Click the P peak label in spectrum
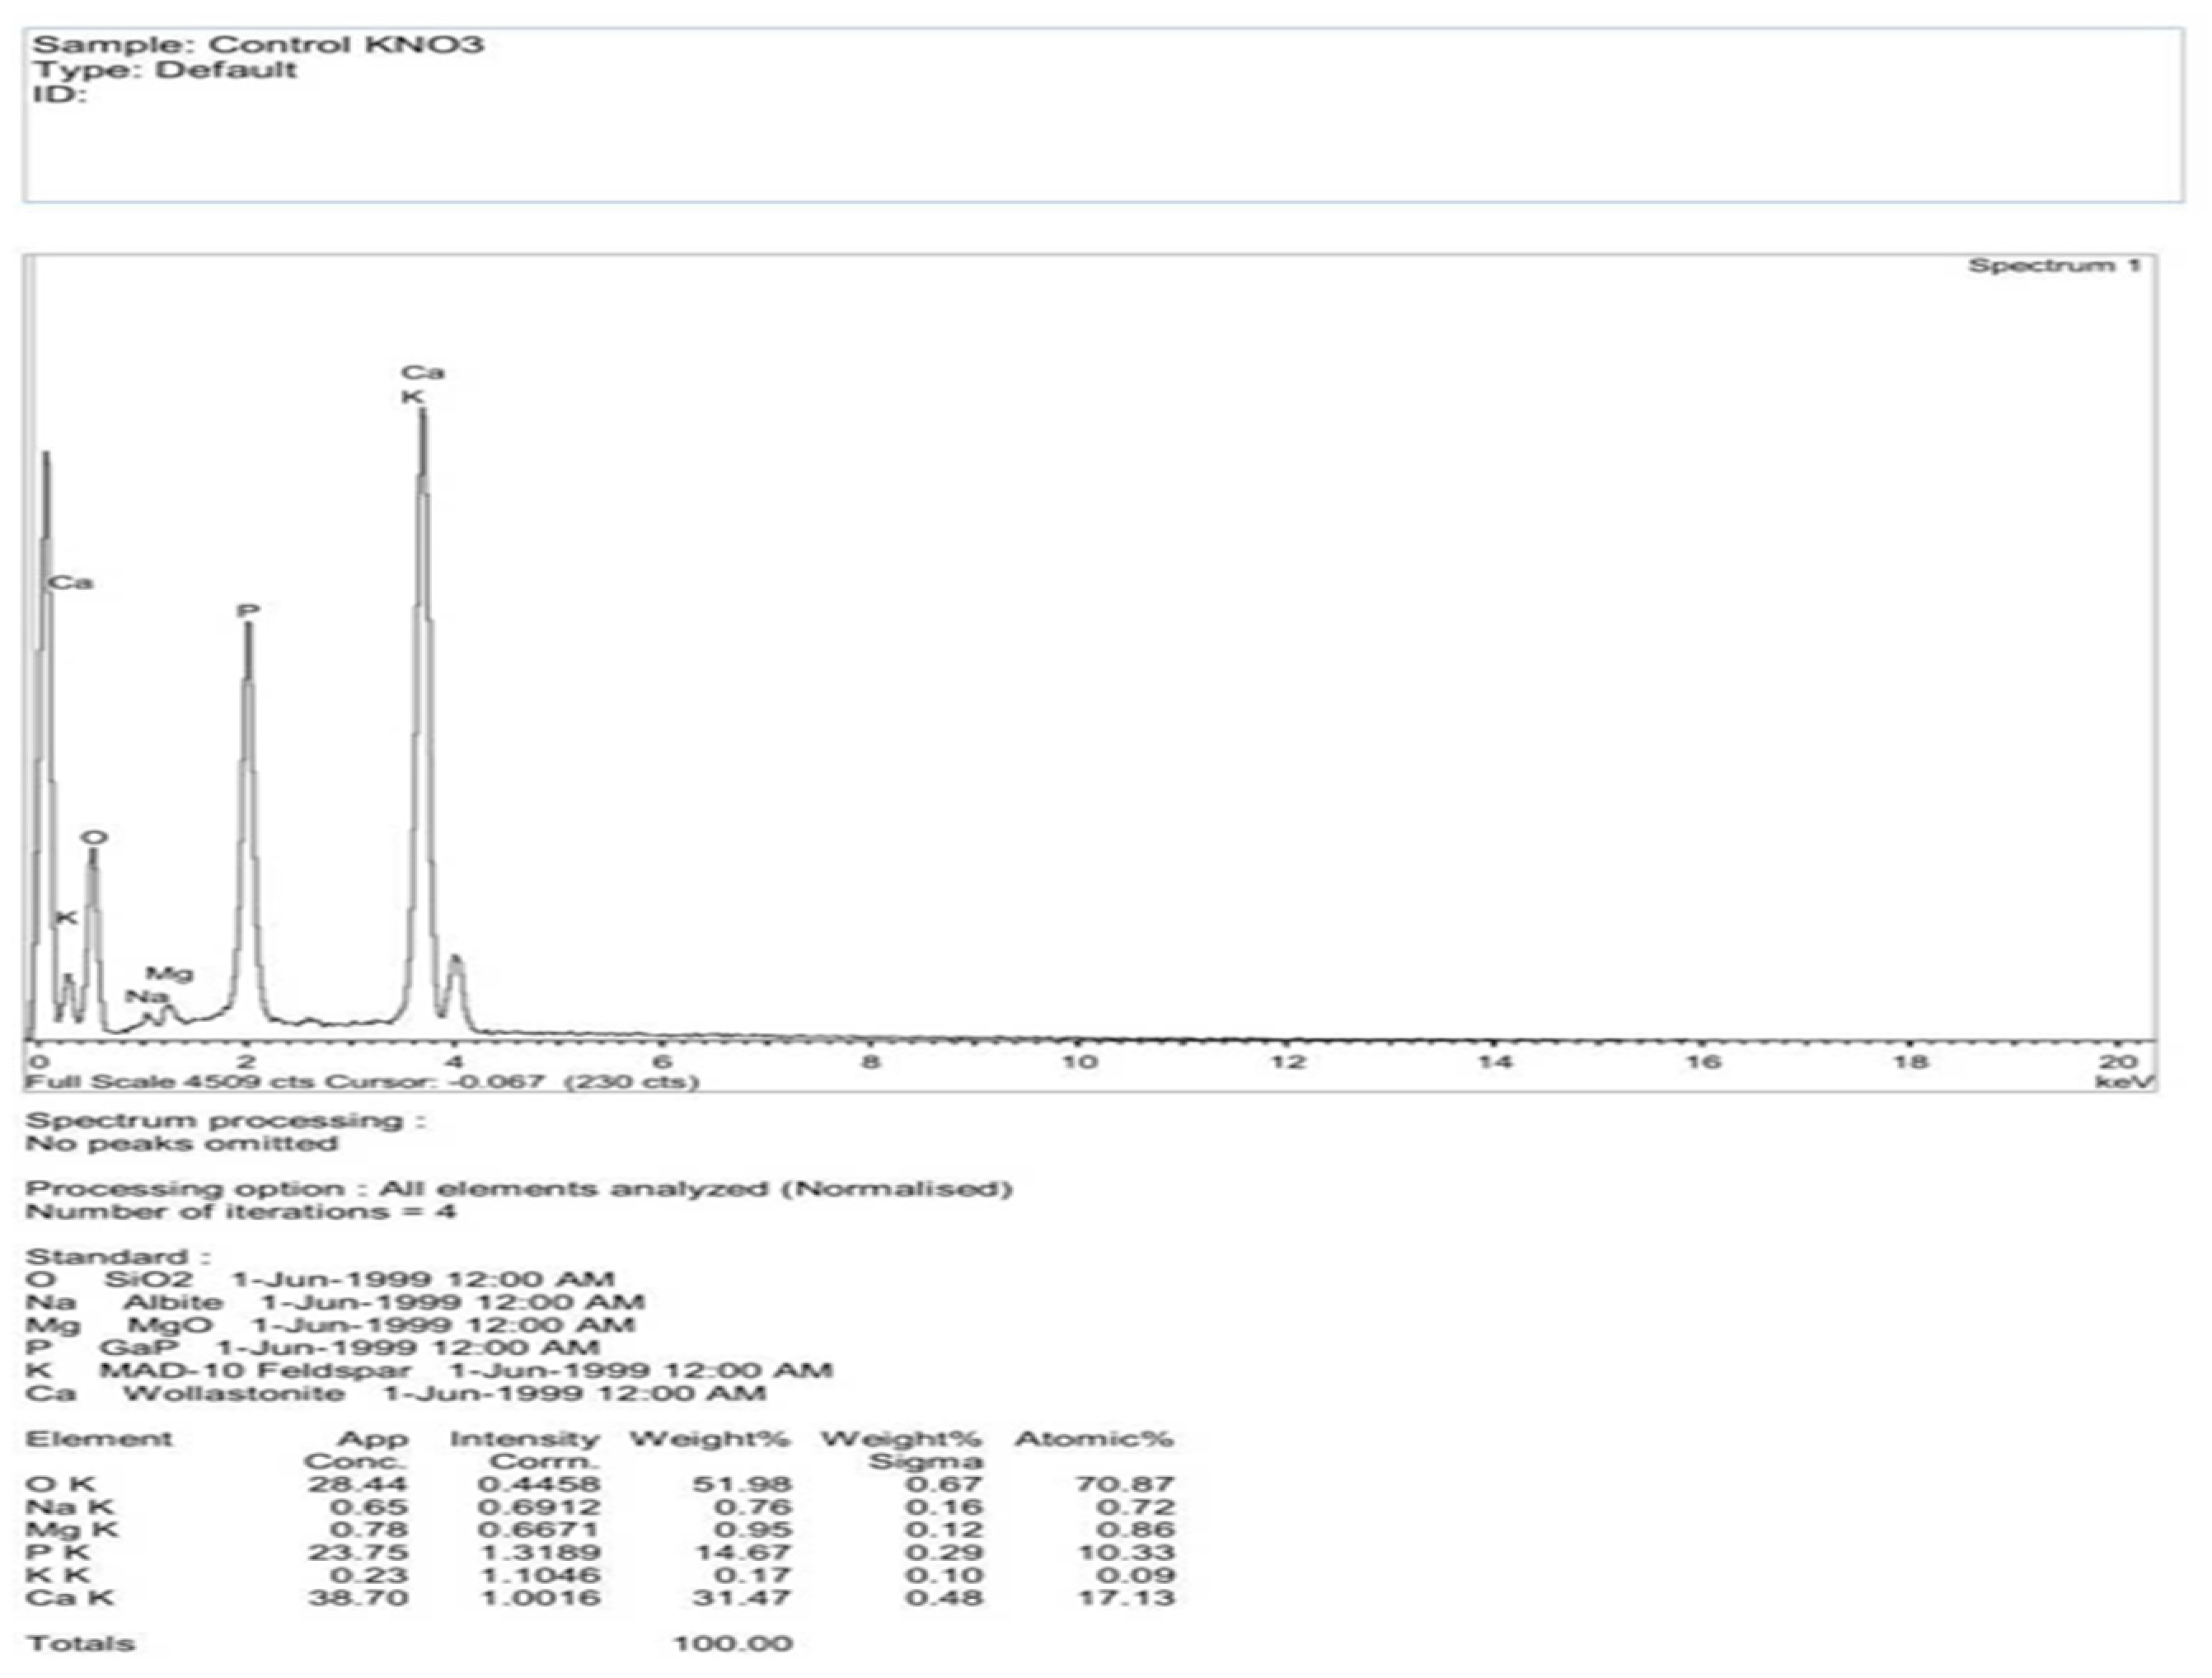2212x1678 pixels. 248,611
